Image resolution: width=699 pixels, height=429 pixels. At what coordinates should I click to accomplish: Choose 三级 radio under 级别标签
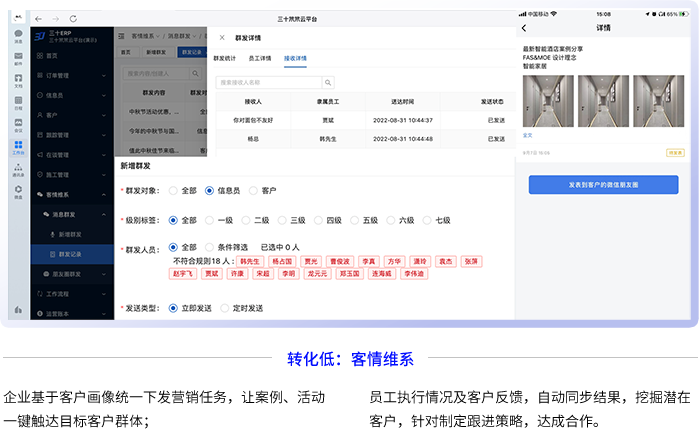click(282, 220)
